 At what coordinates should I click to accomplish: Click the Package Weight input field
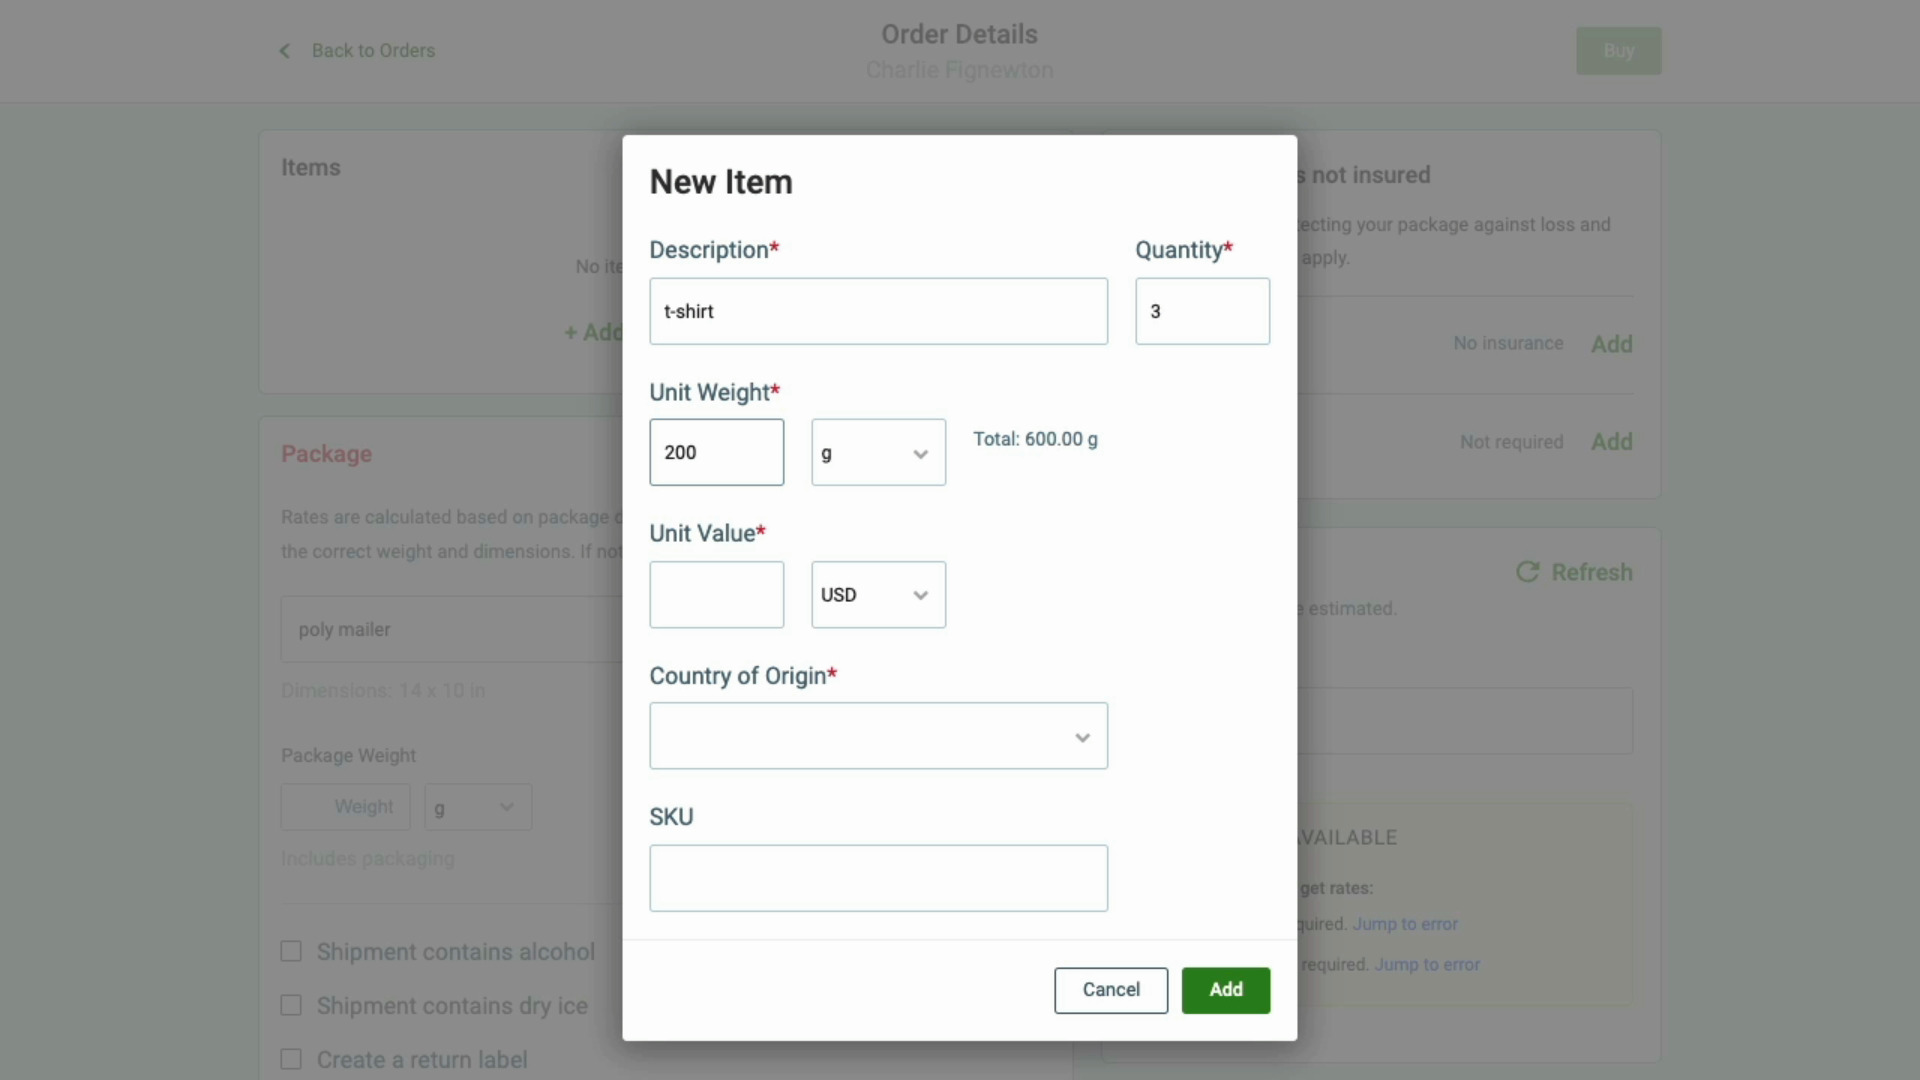(345, 807)
